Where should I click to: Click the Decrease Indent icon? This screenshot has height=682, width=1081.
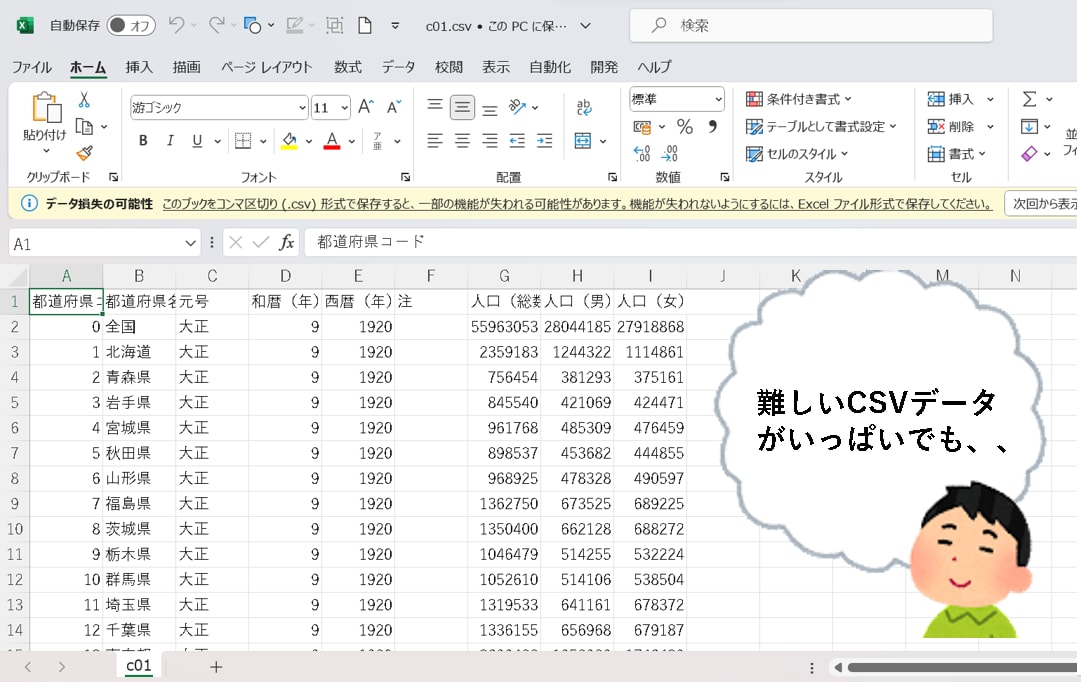517,141
